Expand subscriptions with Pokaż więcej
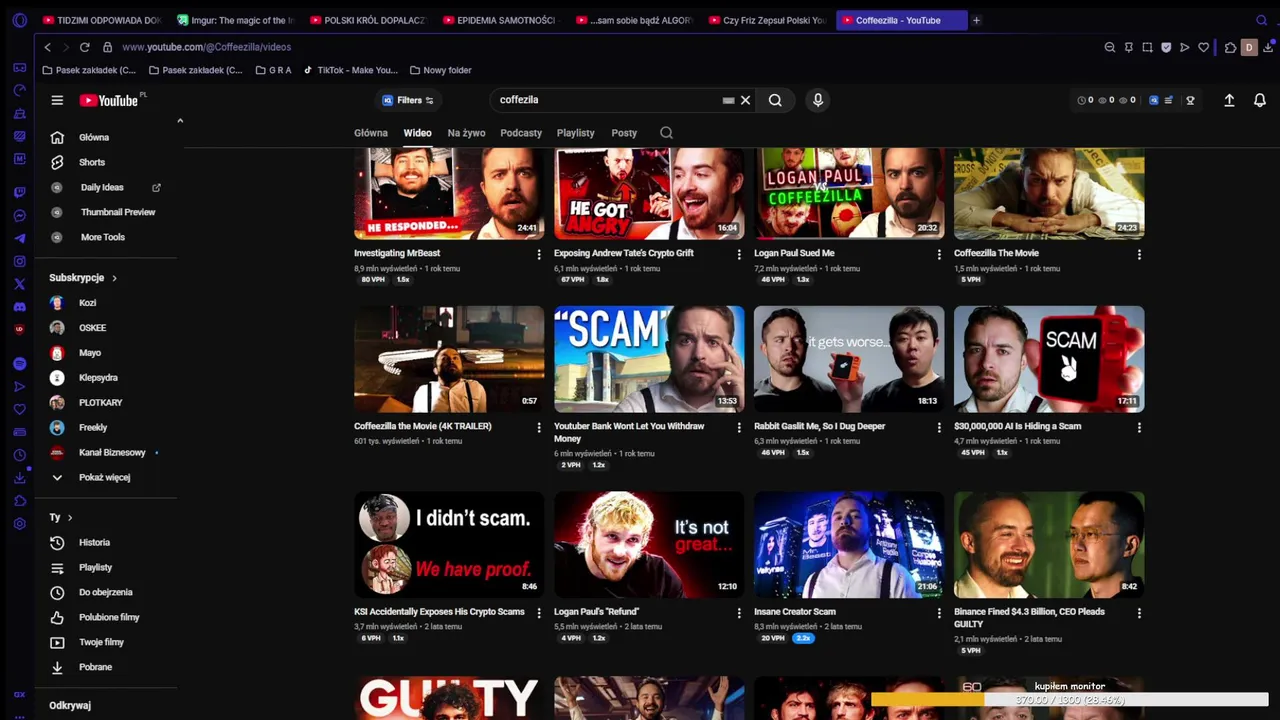Screen dimensions: 1280x720 (105, 477)
